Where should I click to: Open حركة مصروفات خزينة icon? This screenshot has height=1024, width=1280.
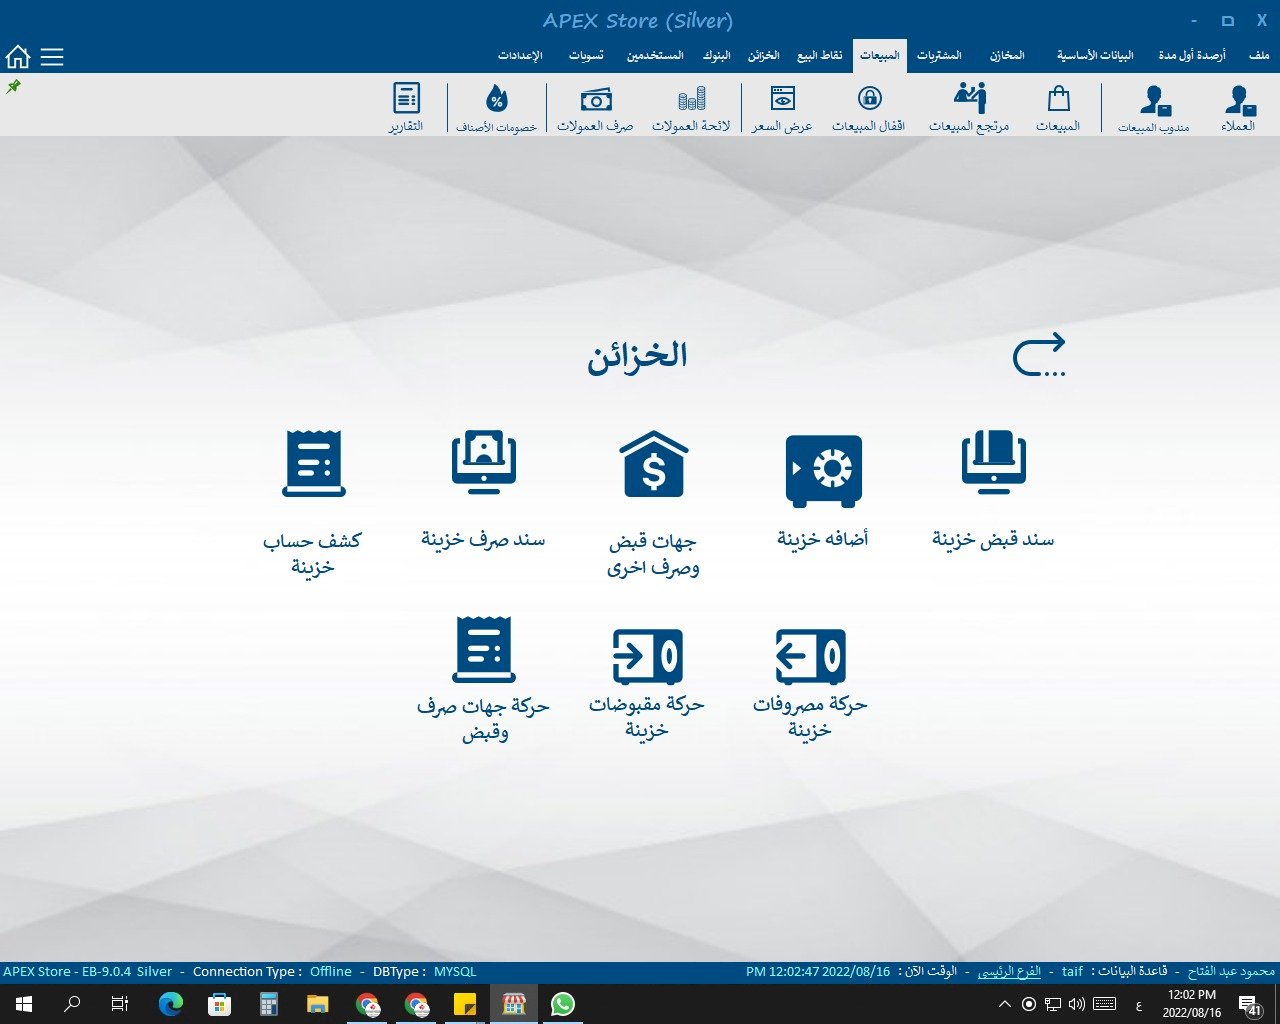[x=810, y=656]
